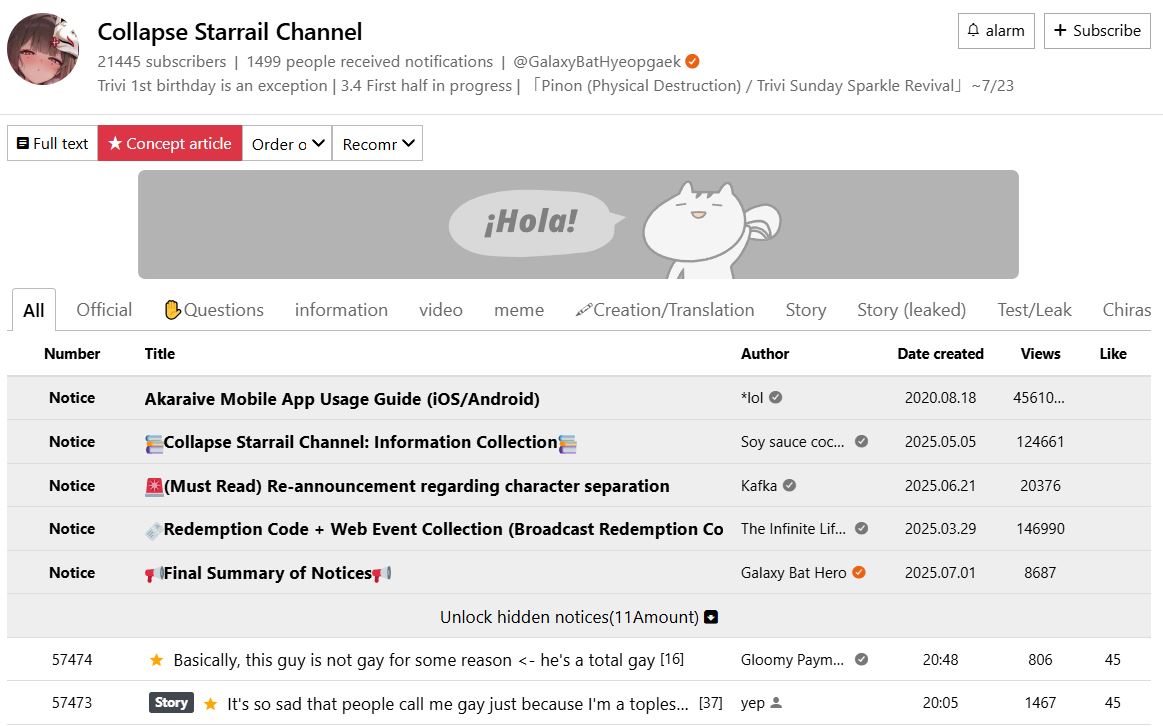The width and height of the screenshot is (1163, 726).
Task: Open the Test/Leak tab
Action: [x=1034, y=310]
